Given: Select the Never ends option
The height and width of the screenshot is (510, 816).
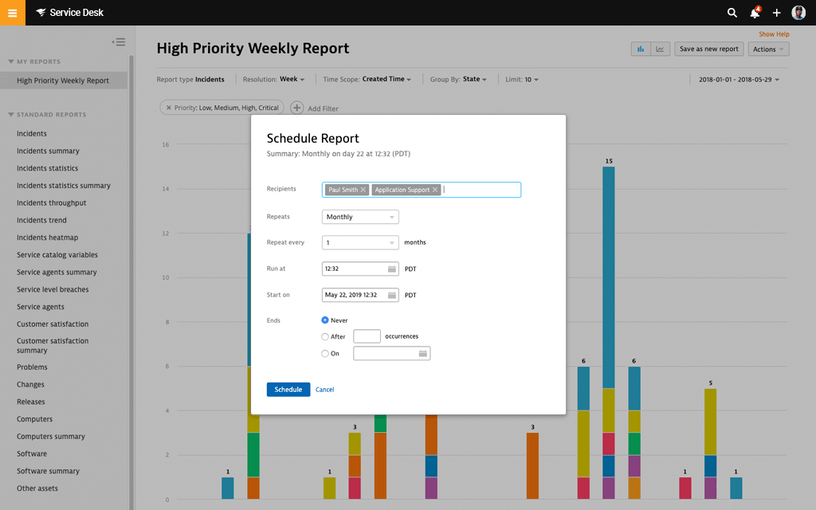Looking at the screenshot, I should click(325, 320).
